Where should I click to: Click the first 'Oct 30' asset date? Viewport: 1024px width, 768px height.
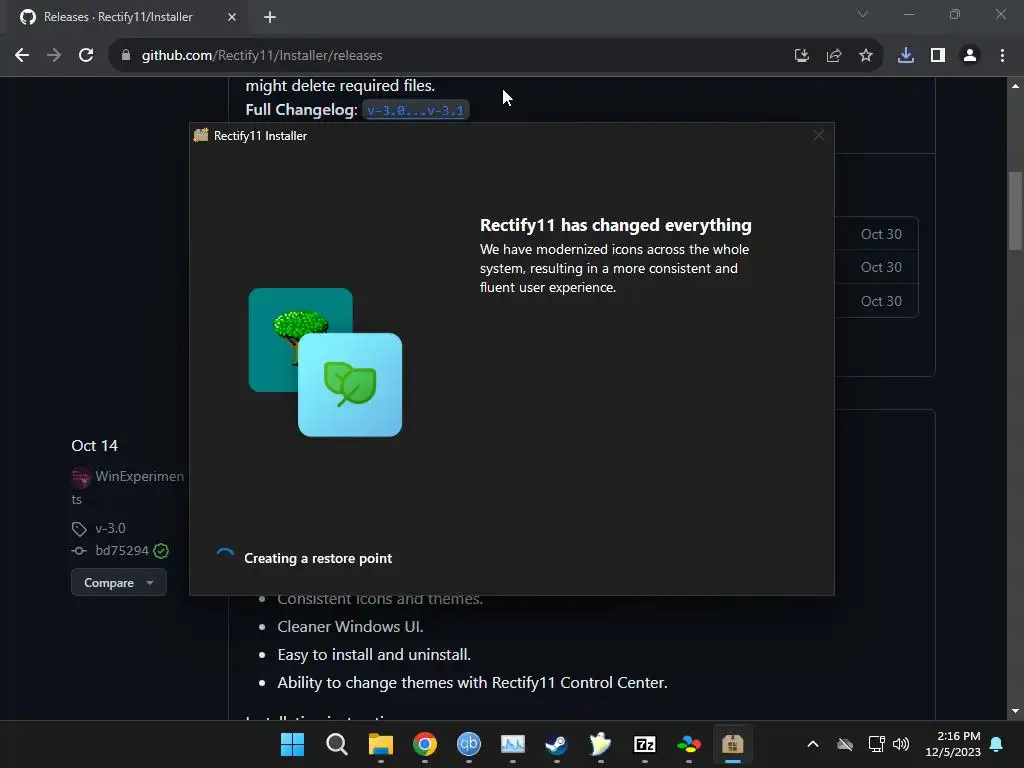[x=881, y=234]
